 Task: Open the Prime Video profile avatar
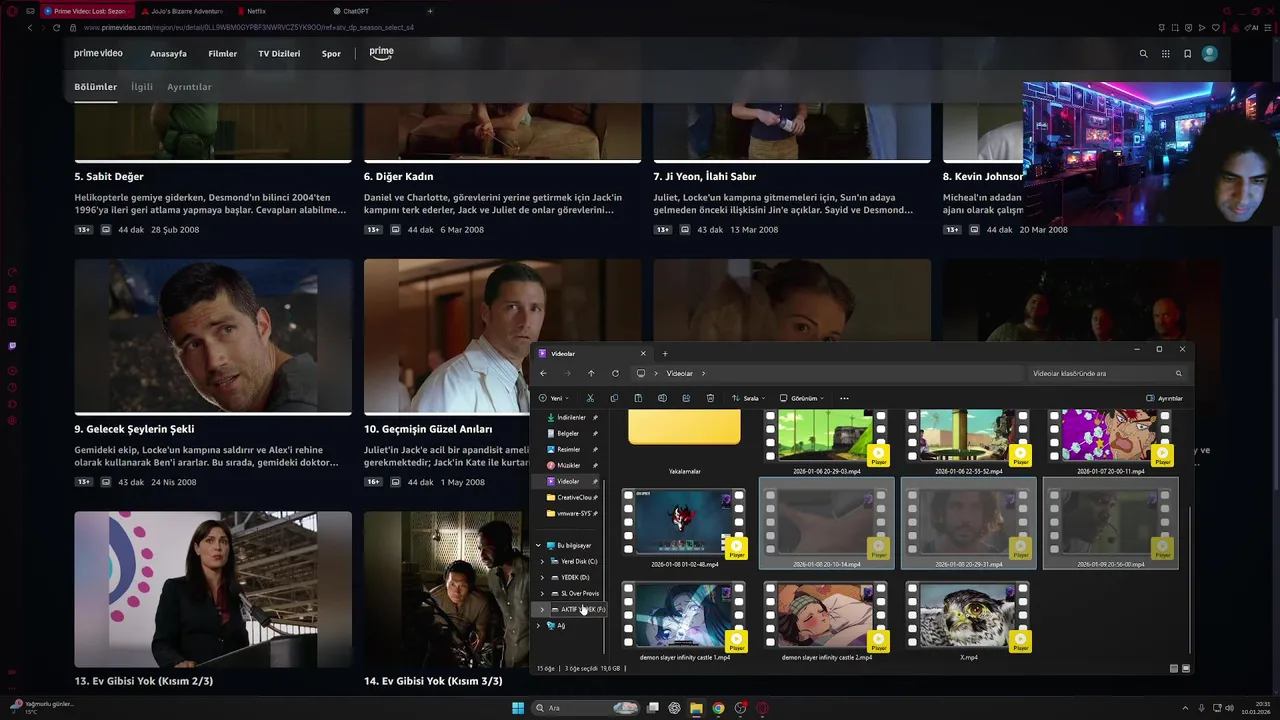click(x=1210, y=54)
